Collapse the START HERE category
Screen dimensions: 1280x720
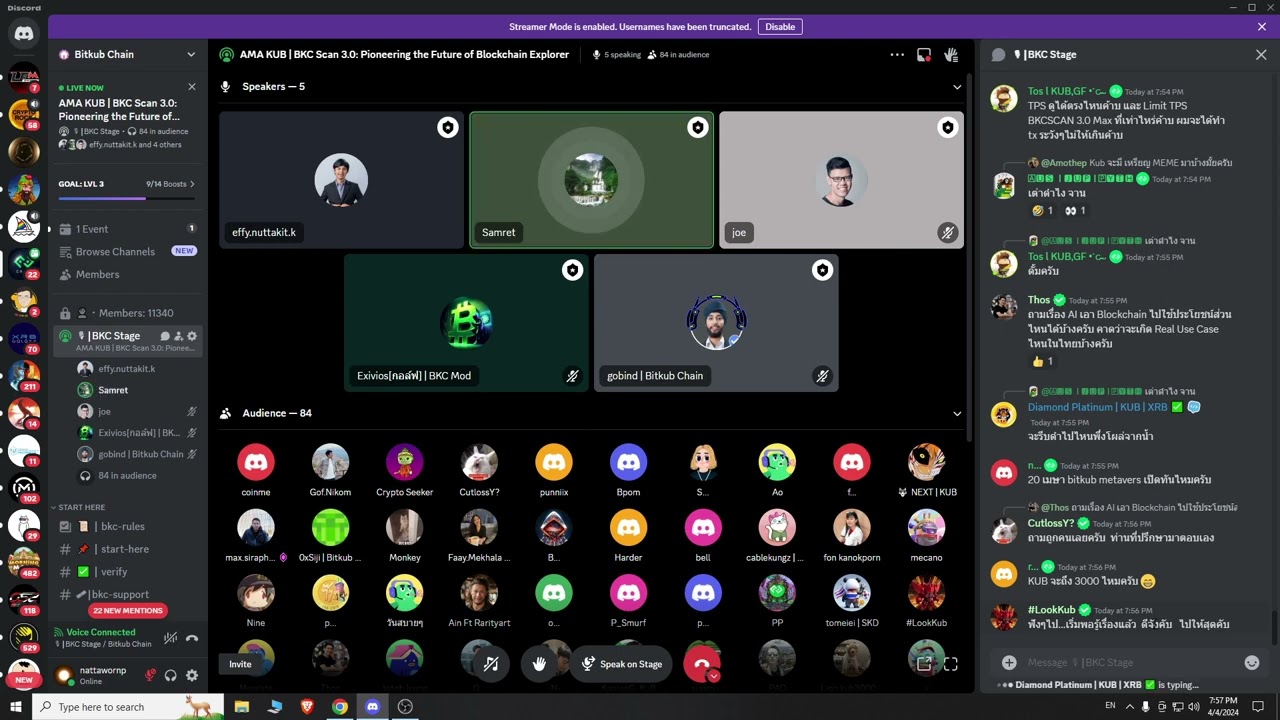(80, 507)
